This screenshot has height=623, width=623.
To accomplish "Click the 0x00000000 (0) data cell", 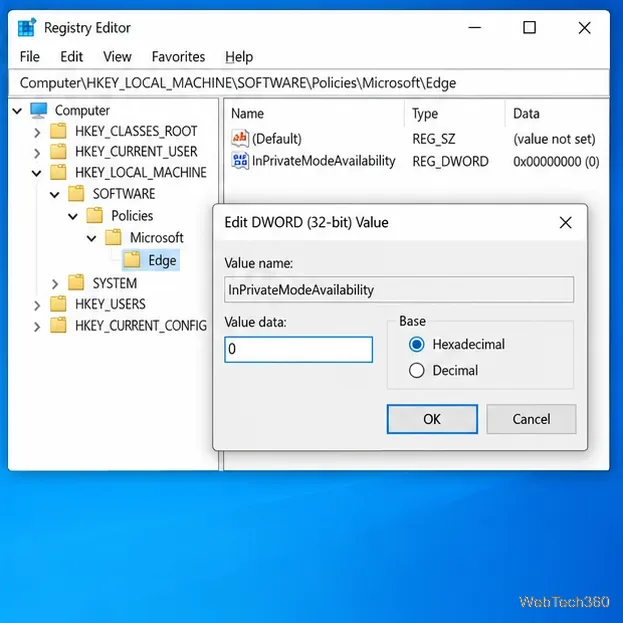I will [556, 161].
